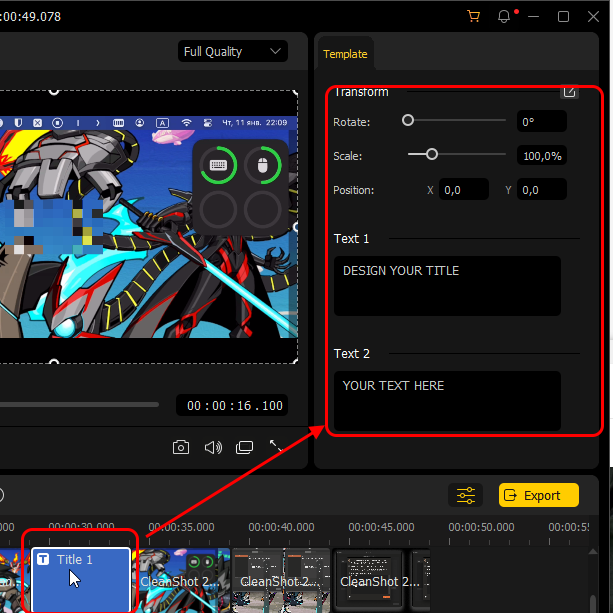Viewport: 613px width, 613px height.
Task: Edit the Text 1 box DESIGN YOUR TITLE
Action: 447,286
